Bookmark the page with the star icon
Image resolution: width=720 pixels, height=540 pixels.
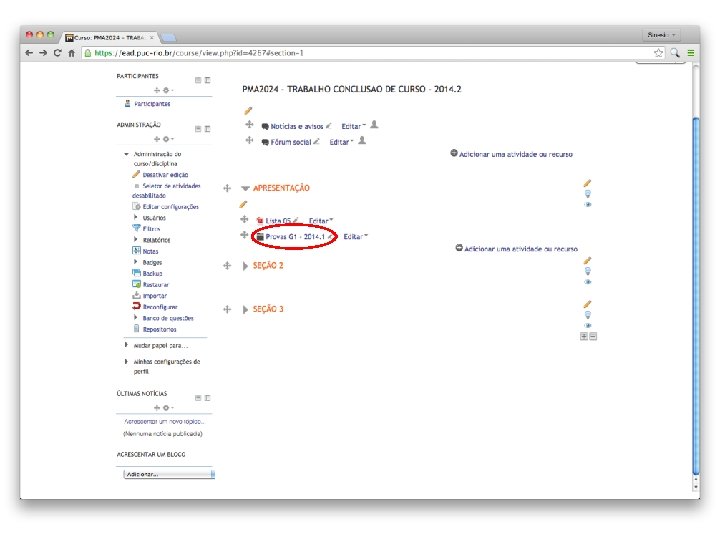[x=658, y=53]
